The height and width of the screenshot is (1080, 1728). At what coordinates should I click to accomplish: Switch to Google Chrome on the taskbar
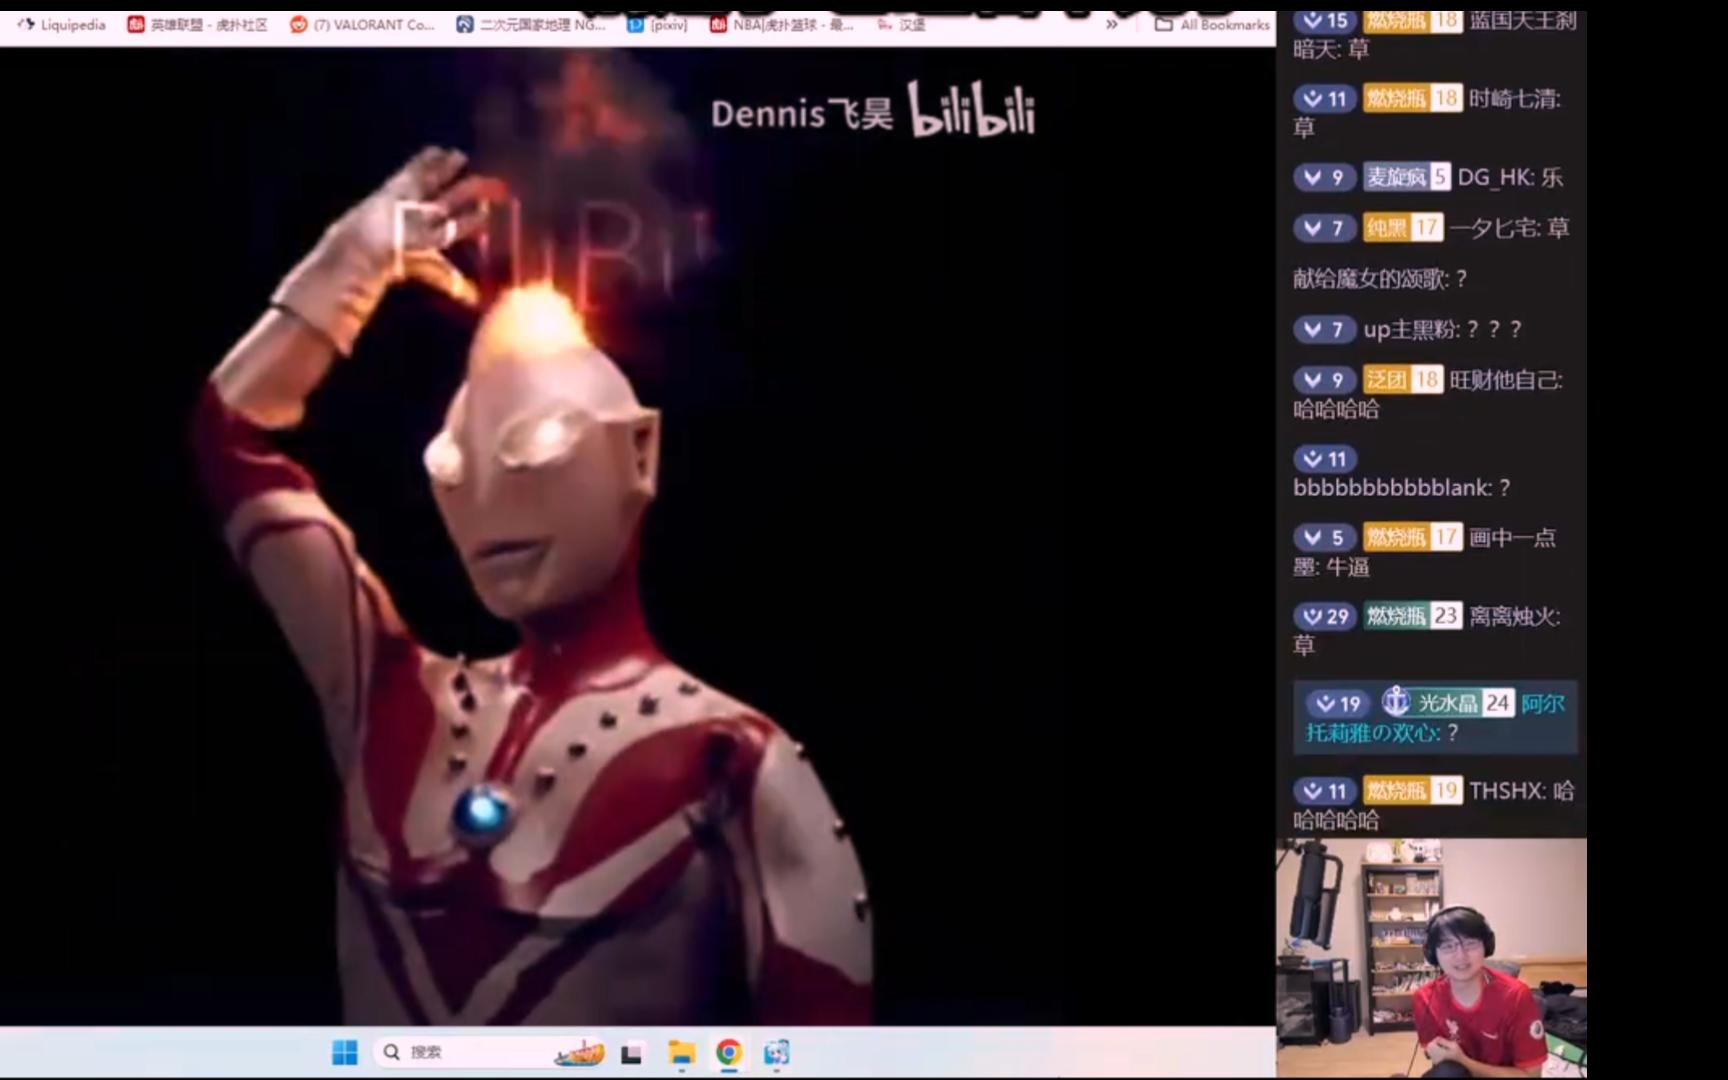[729, 1052]
